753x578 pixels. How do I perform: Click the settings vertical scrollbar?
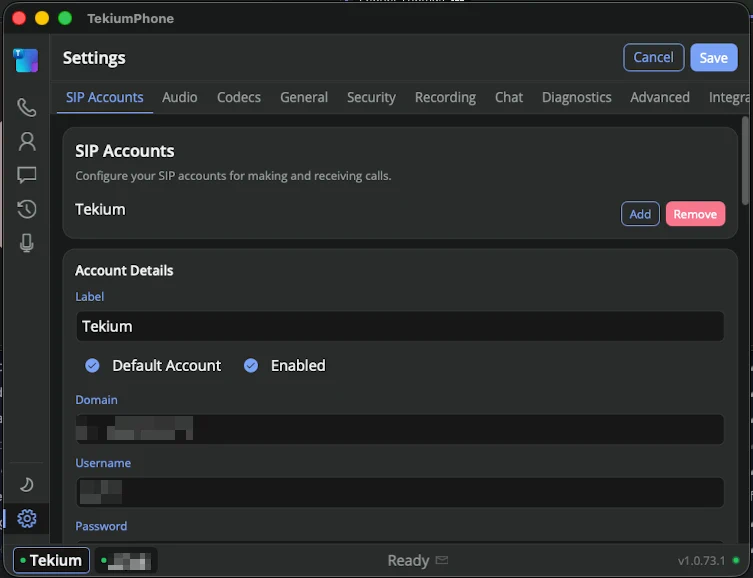tap(745, 161)
